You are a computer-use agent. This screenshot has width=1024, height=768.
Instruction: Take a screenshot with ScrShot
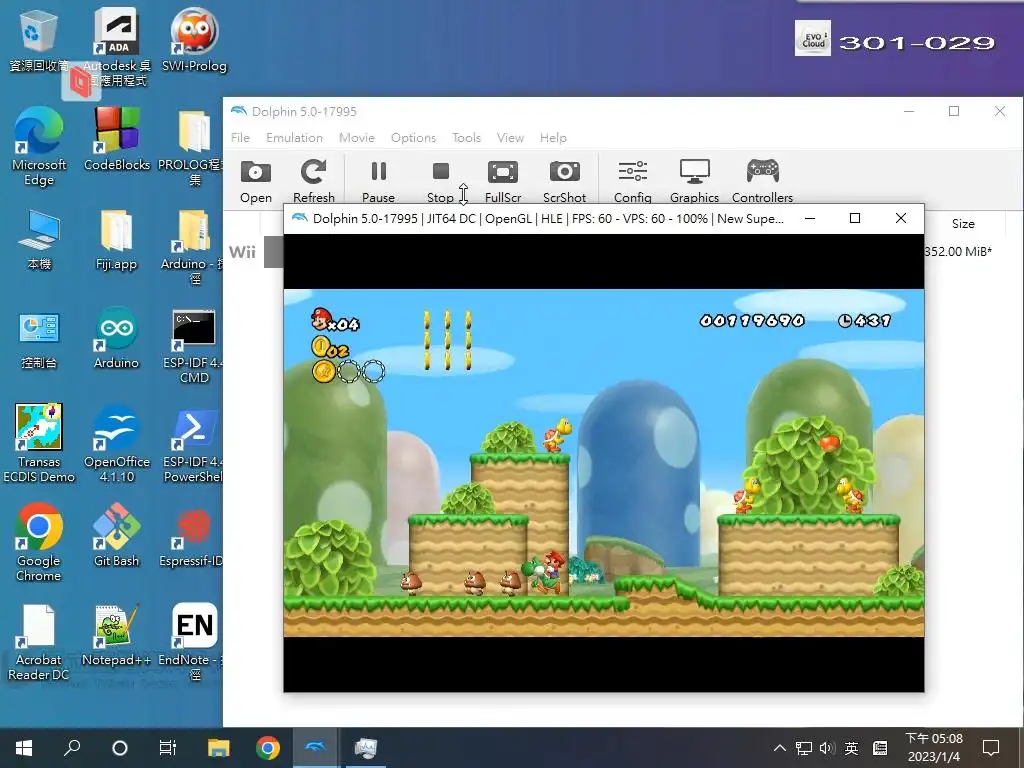pyautogui.click(x=564, y=182)
